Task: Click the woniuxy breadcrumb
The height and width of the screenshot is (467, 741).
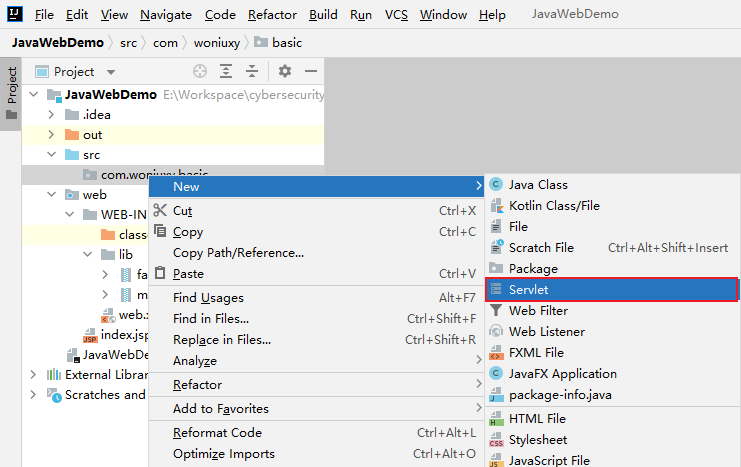Action: (217, 43)
